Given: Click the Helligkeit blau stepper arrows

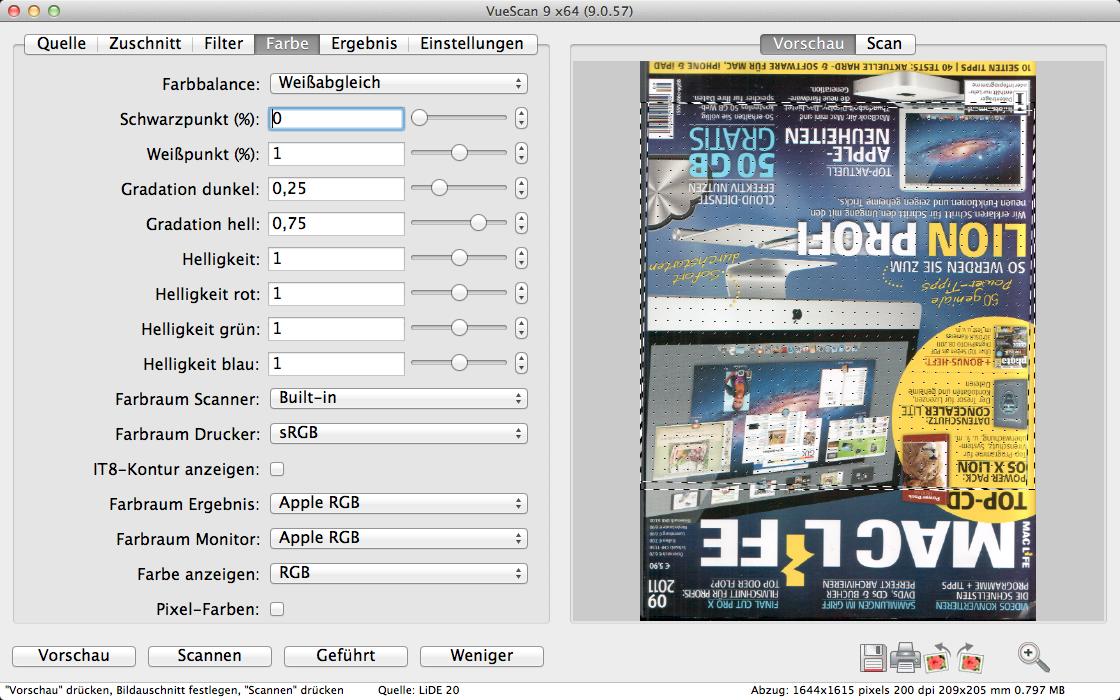Looking at the screenshot, I should [x=521, y=363].
